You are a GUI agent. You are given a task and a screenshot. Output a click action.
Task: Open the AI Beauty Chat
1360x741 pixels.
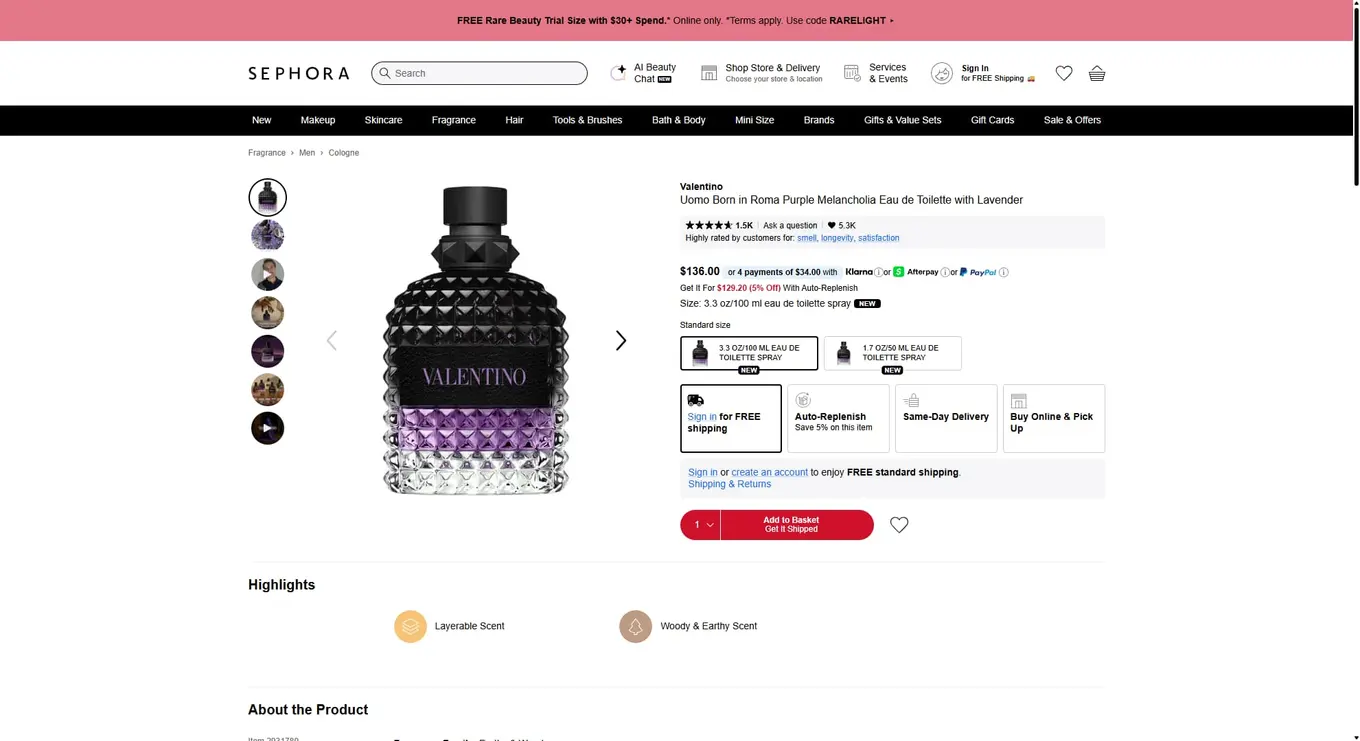tap(619, 73)
